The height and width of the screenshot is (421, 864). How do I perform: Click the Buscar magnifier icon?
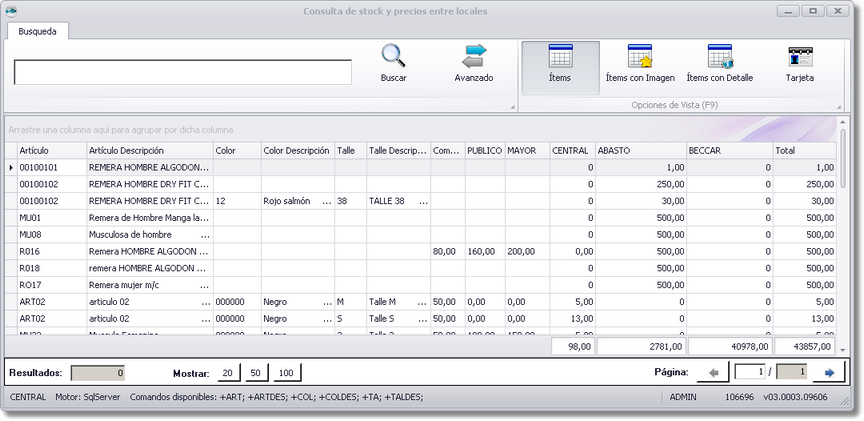click(393, 56)
